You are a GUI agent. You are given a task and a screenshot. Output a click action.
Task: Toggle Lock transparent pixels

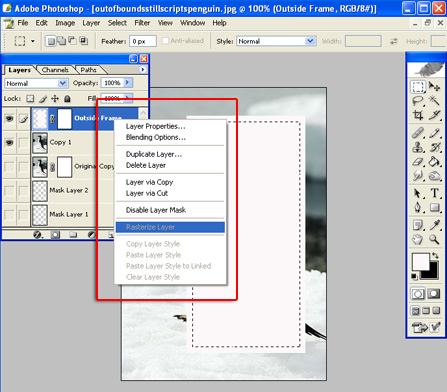(30, 99)
